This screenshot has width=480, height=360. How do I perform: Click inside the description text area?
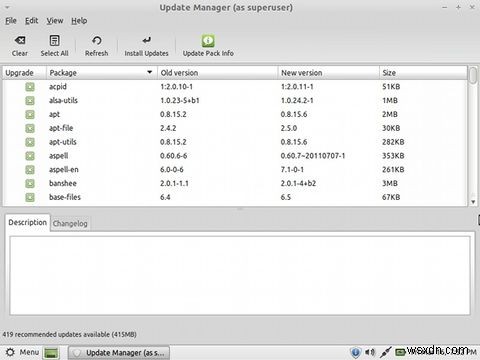point(240,275)
